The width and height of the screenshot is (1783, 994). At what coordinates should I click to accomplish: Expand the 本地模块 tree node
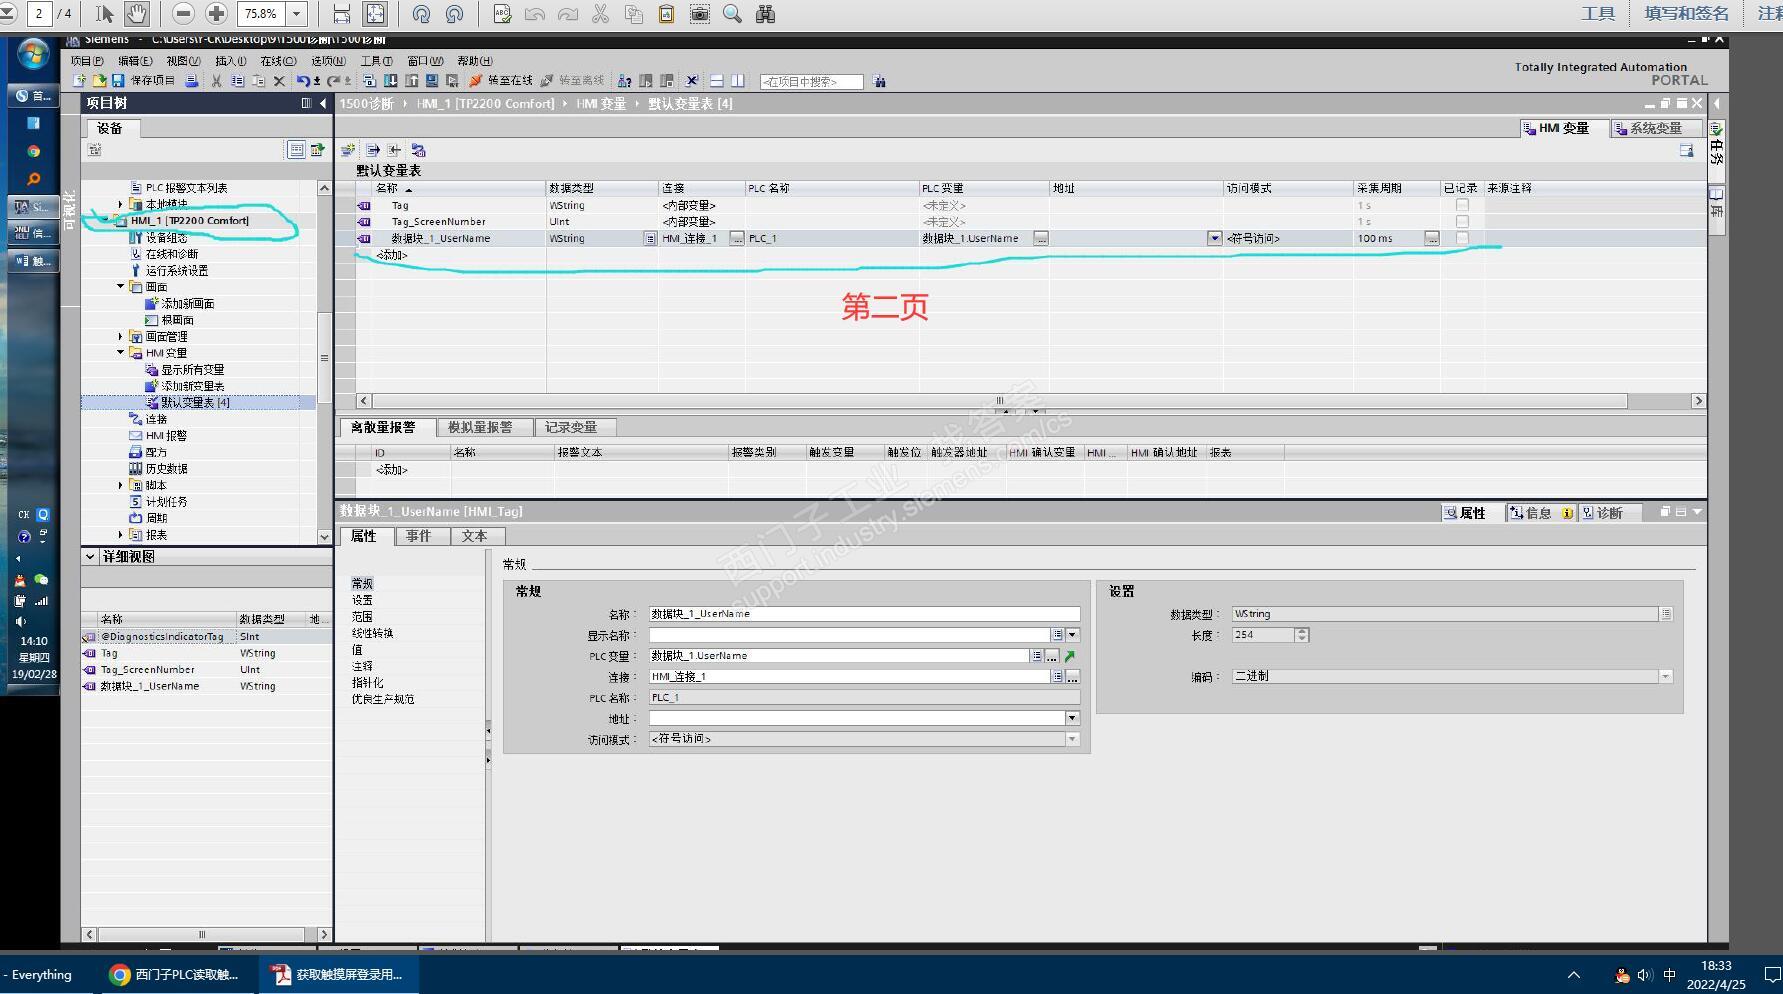coord(121,204)
